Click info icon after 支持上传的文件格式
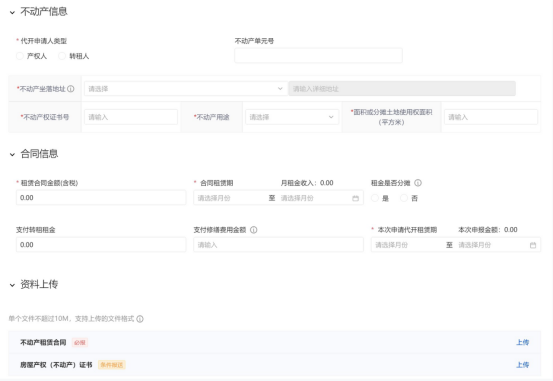 [140, 319]
